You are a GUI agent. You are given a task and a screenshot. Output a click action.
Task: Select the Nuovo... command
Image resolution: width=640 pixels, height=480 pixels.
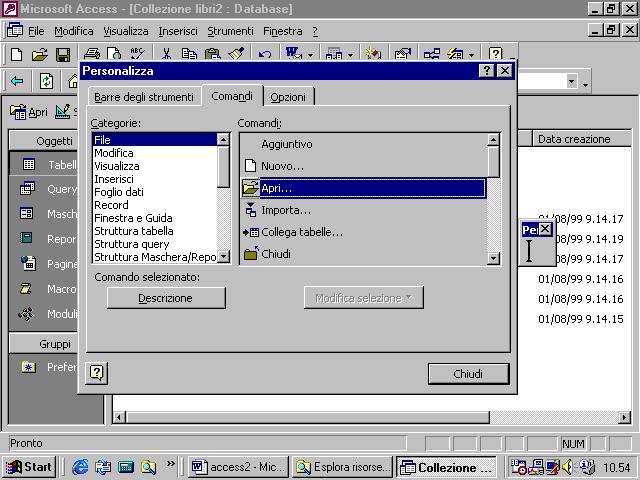click(x=364, y=166)
